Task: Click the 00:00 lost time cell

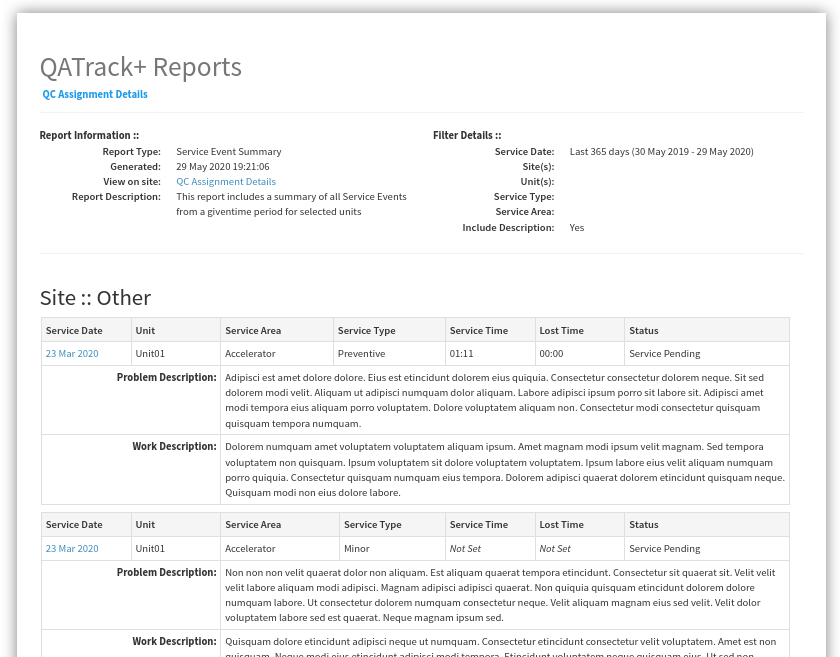Action: 580,354
